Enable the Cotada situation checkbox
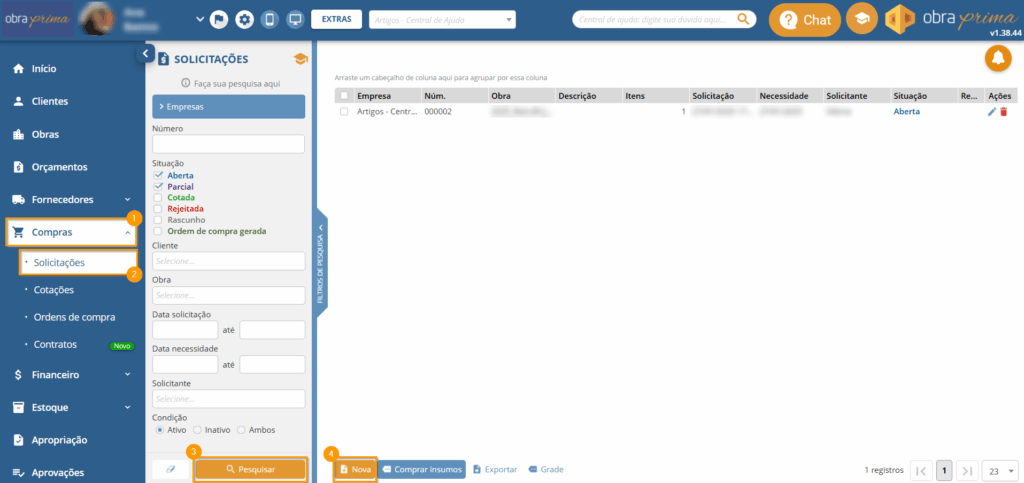Image resolution: width=1024 pixels, height=483 pixels. tap(158, 197)
